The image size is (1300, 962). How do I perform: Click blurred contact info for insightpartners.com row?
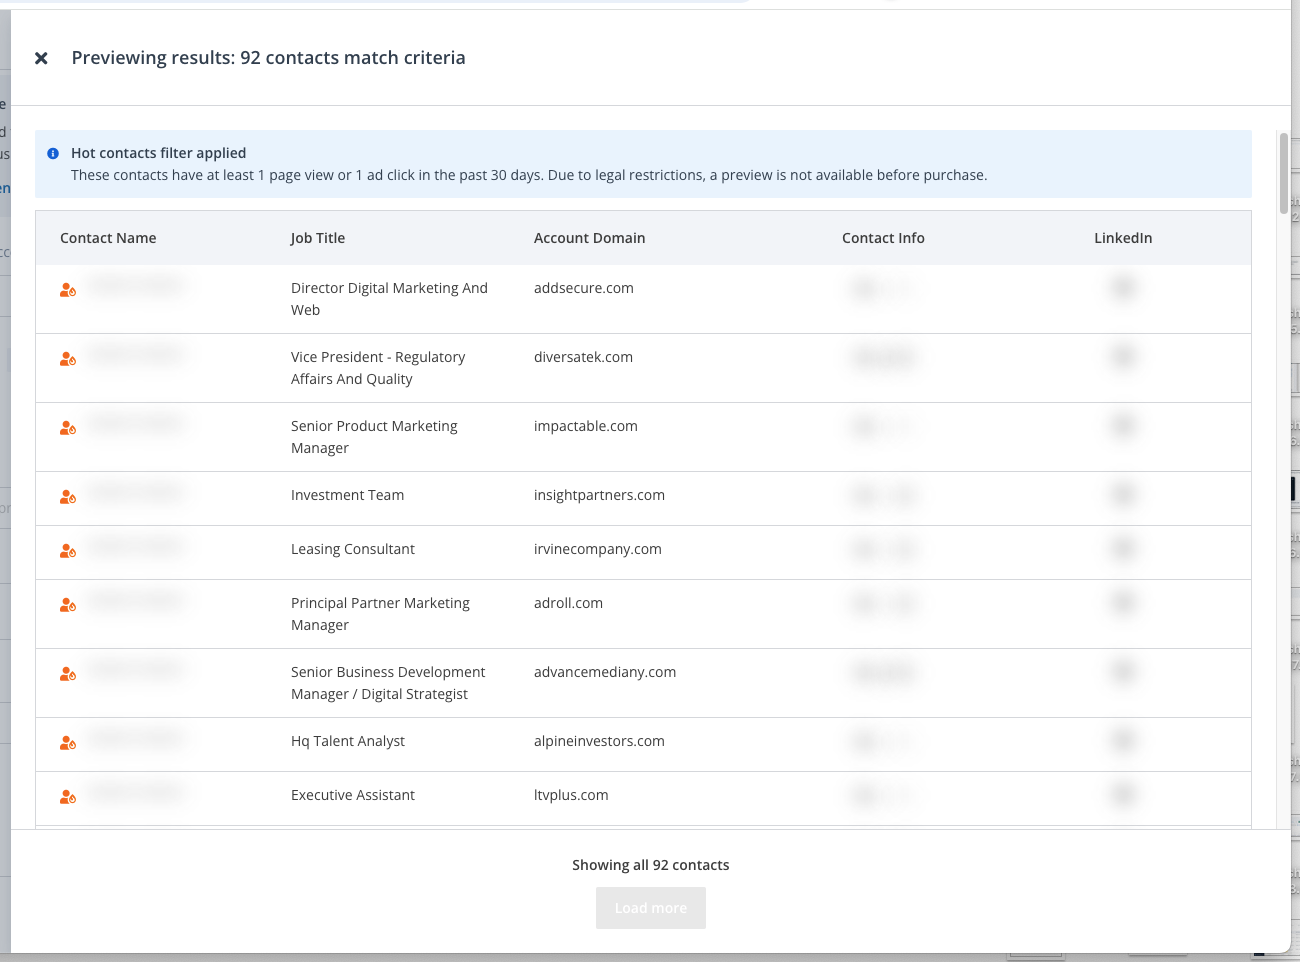[x=884, y=496]
